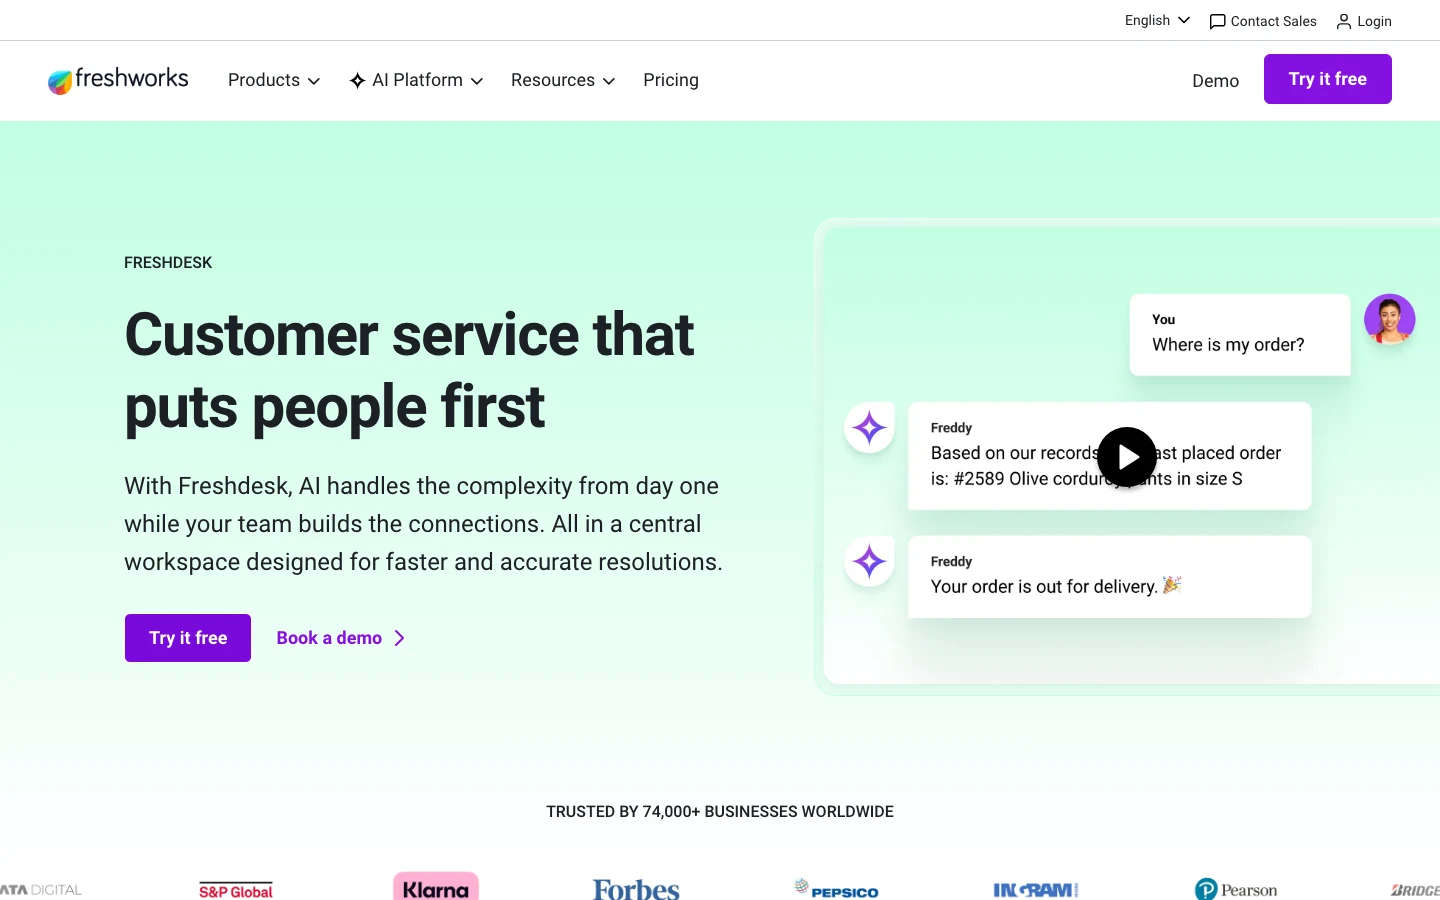Click 'TRUSTED BY 74,000+ BUSINESSES WORLDWIDE' text
The width and height of the screenshot is (1440, 900).
(720, 812)
